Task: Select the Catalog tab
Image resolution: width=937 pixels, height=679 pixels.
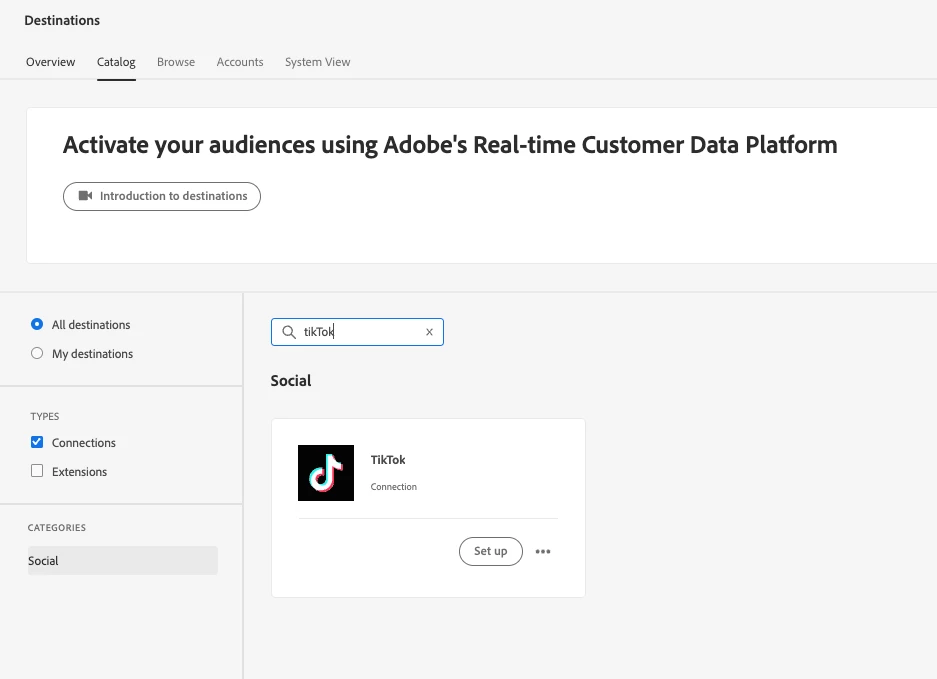Action: pos(116,62)
